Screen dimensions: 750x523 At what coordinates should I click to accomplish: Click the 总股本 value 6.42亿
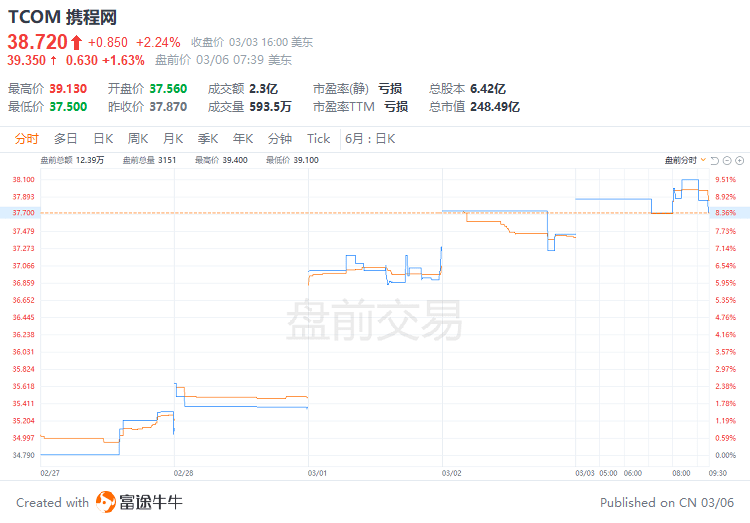point(488,89)
